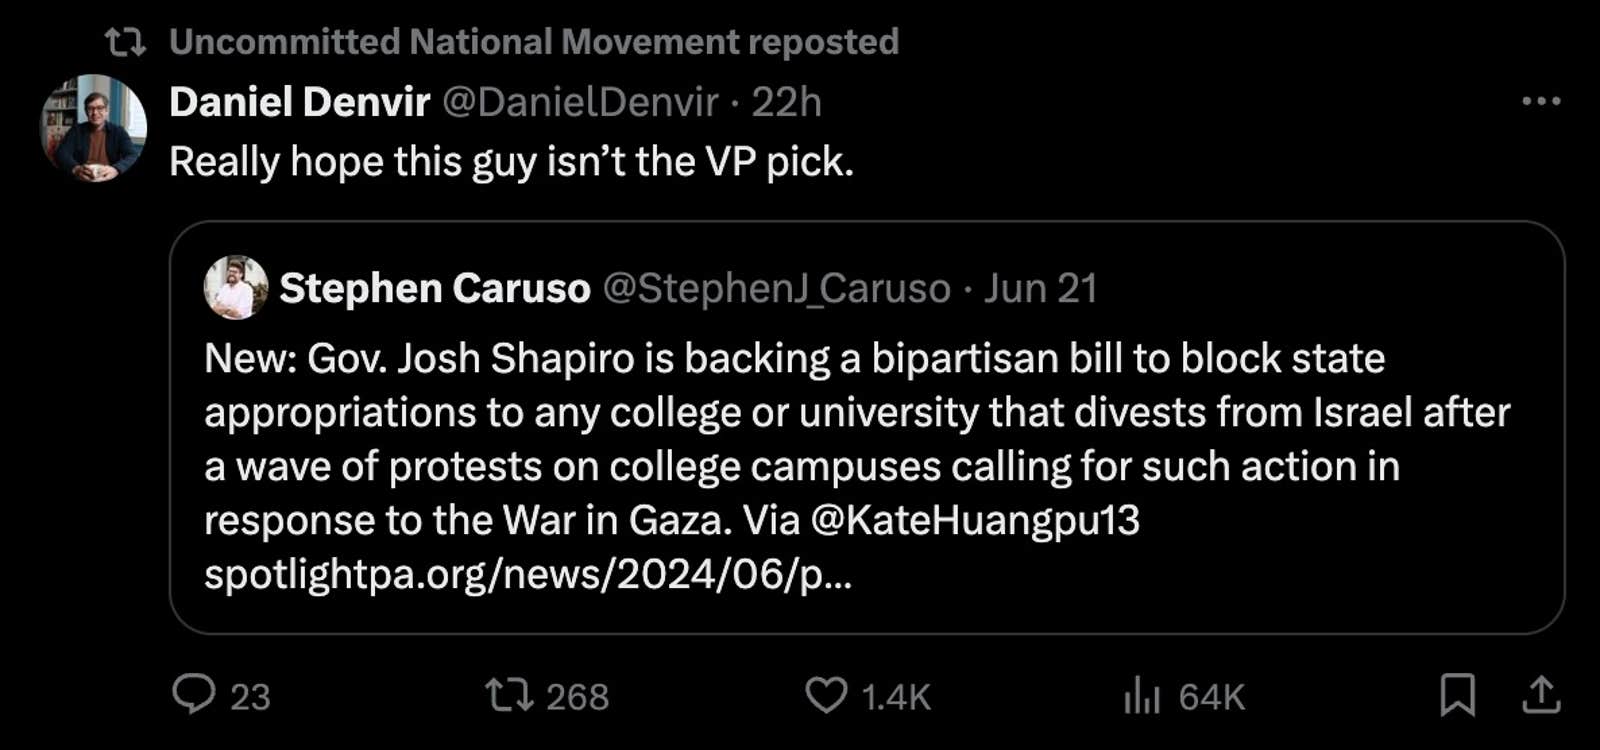The image size is (1600, 750).
Task: Click the repost arrows icon
Action: pyautogui.click(x=509, y=695)
